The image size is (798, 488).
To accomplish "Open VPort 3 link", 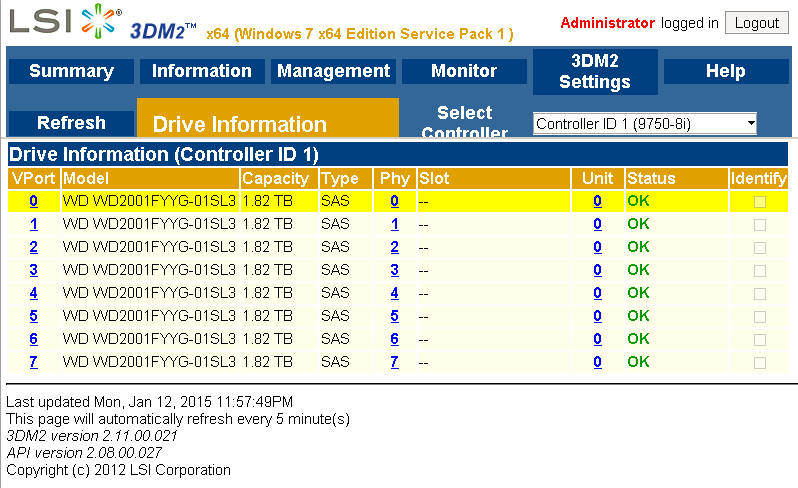I will 34,270.
